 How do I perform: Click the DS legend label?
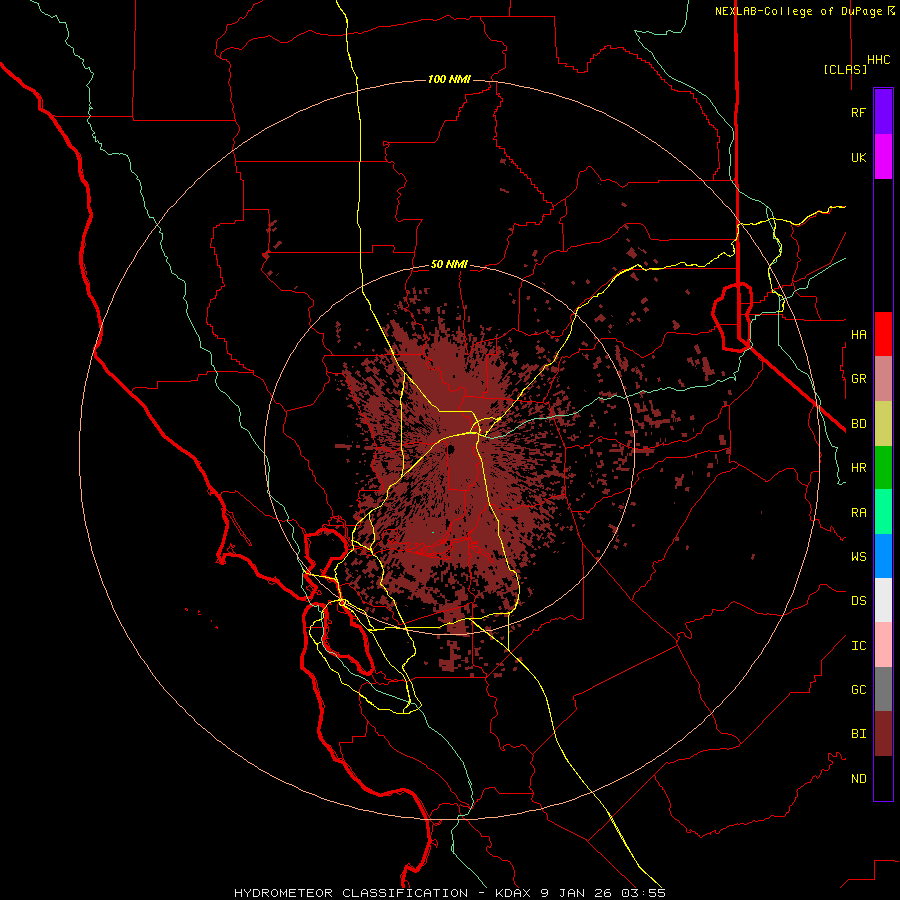point(859,601)
